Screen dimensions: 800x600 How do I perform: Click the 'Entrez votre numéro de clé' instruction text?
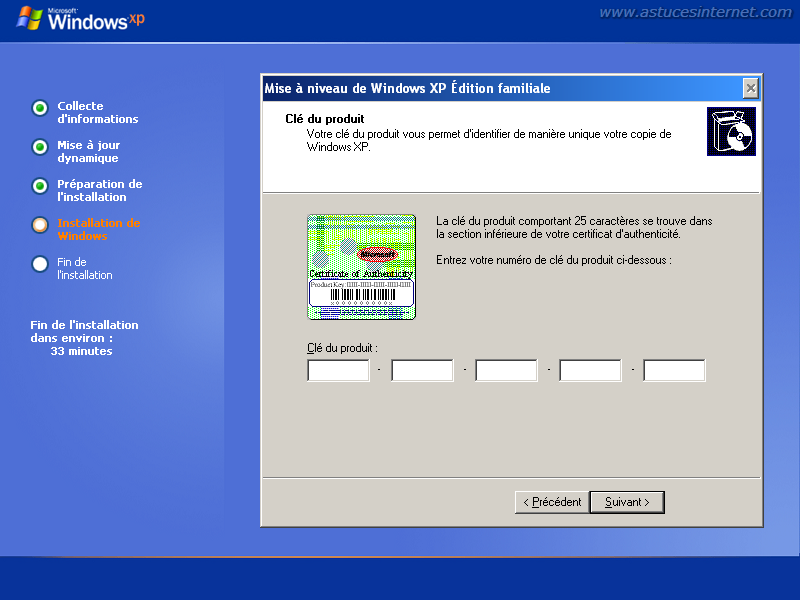tap(554, 260)
